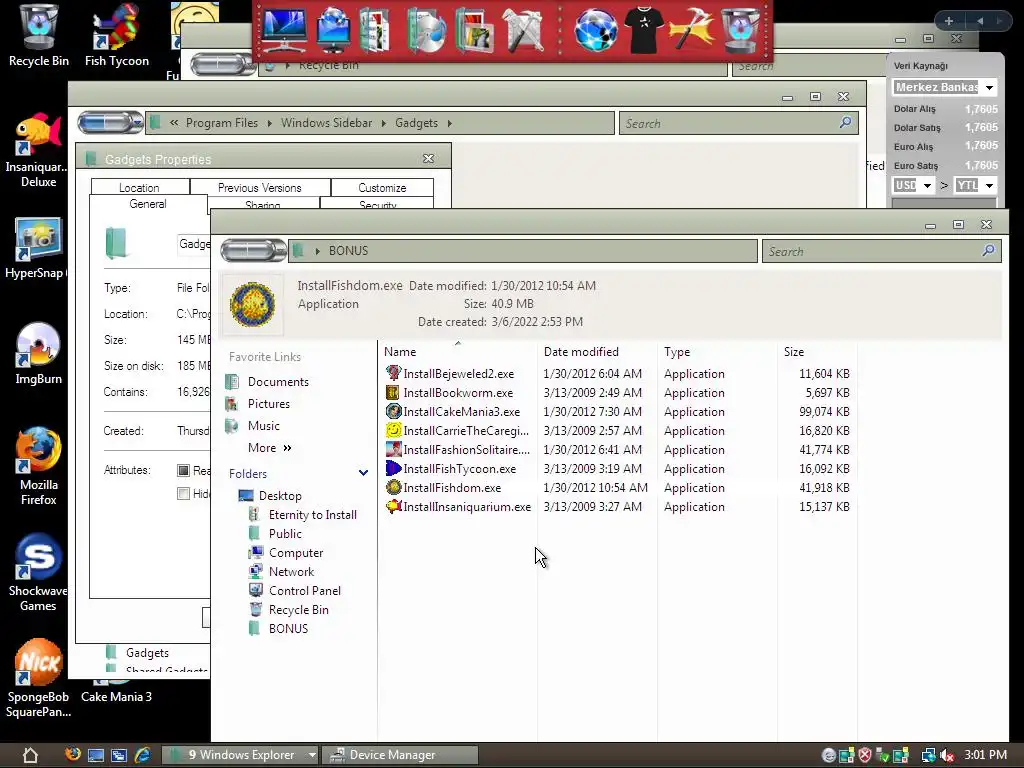Viewport: 1024px width, 768px height.
Task: Switch to General tab
Action: (148, 204)
